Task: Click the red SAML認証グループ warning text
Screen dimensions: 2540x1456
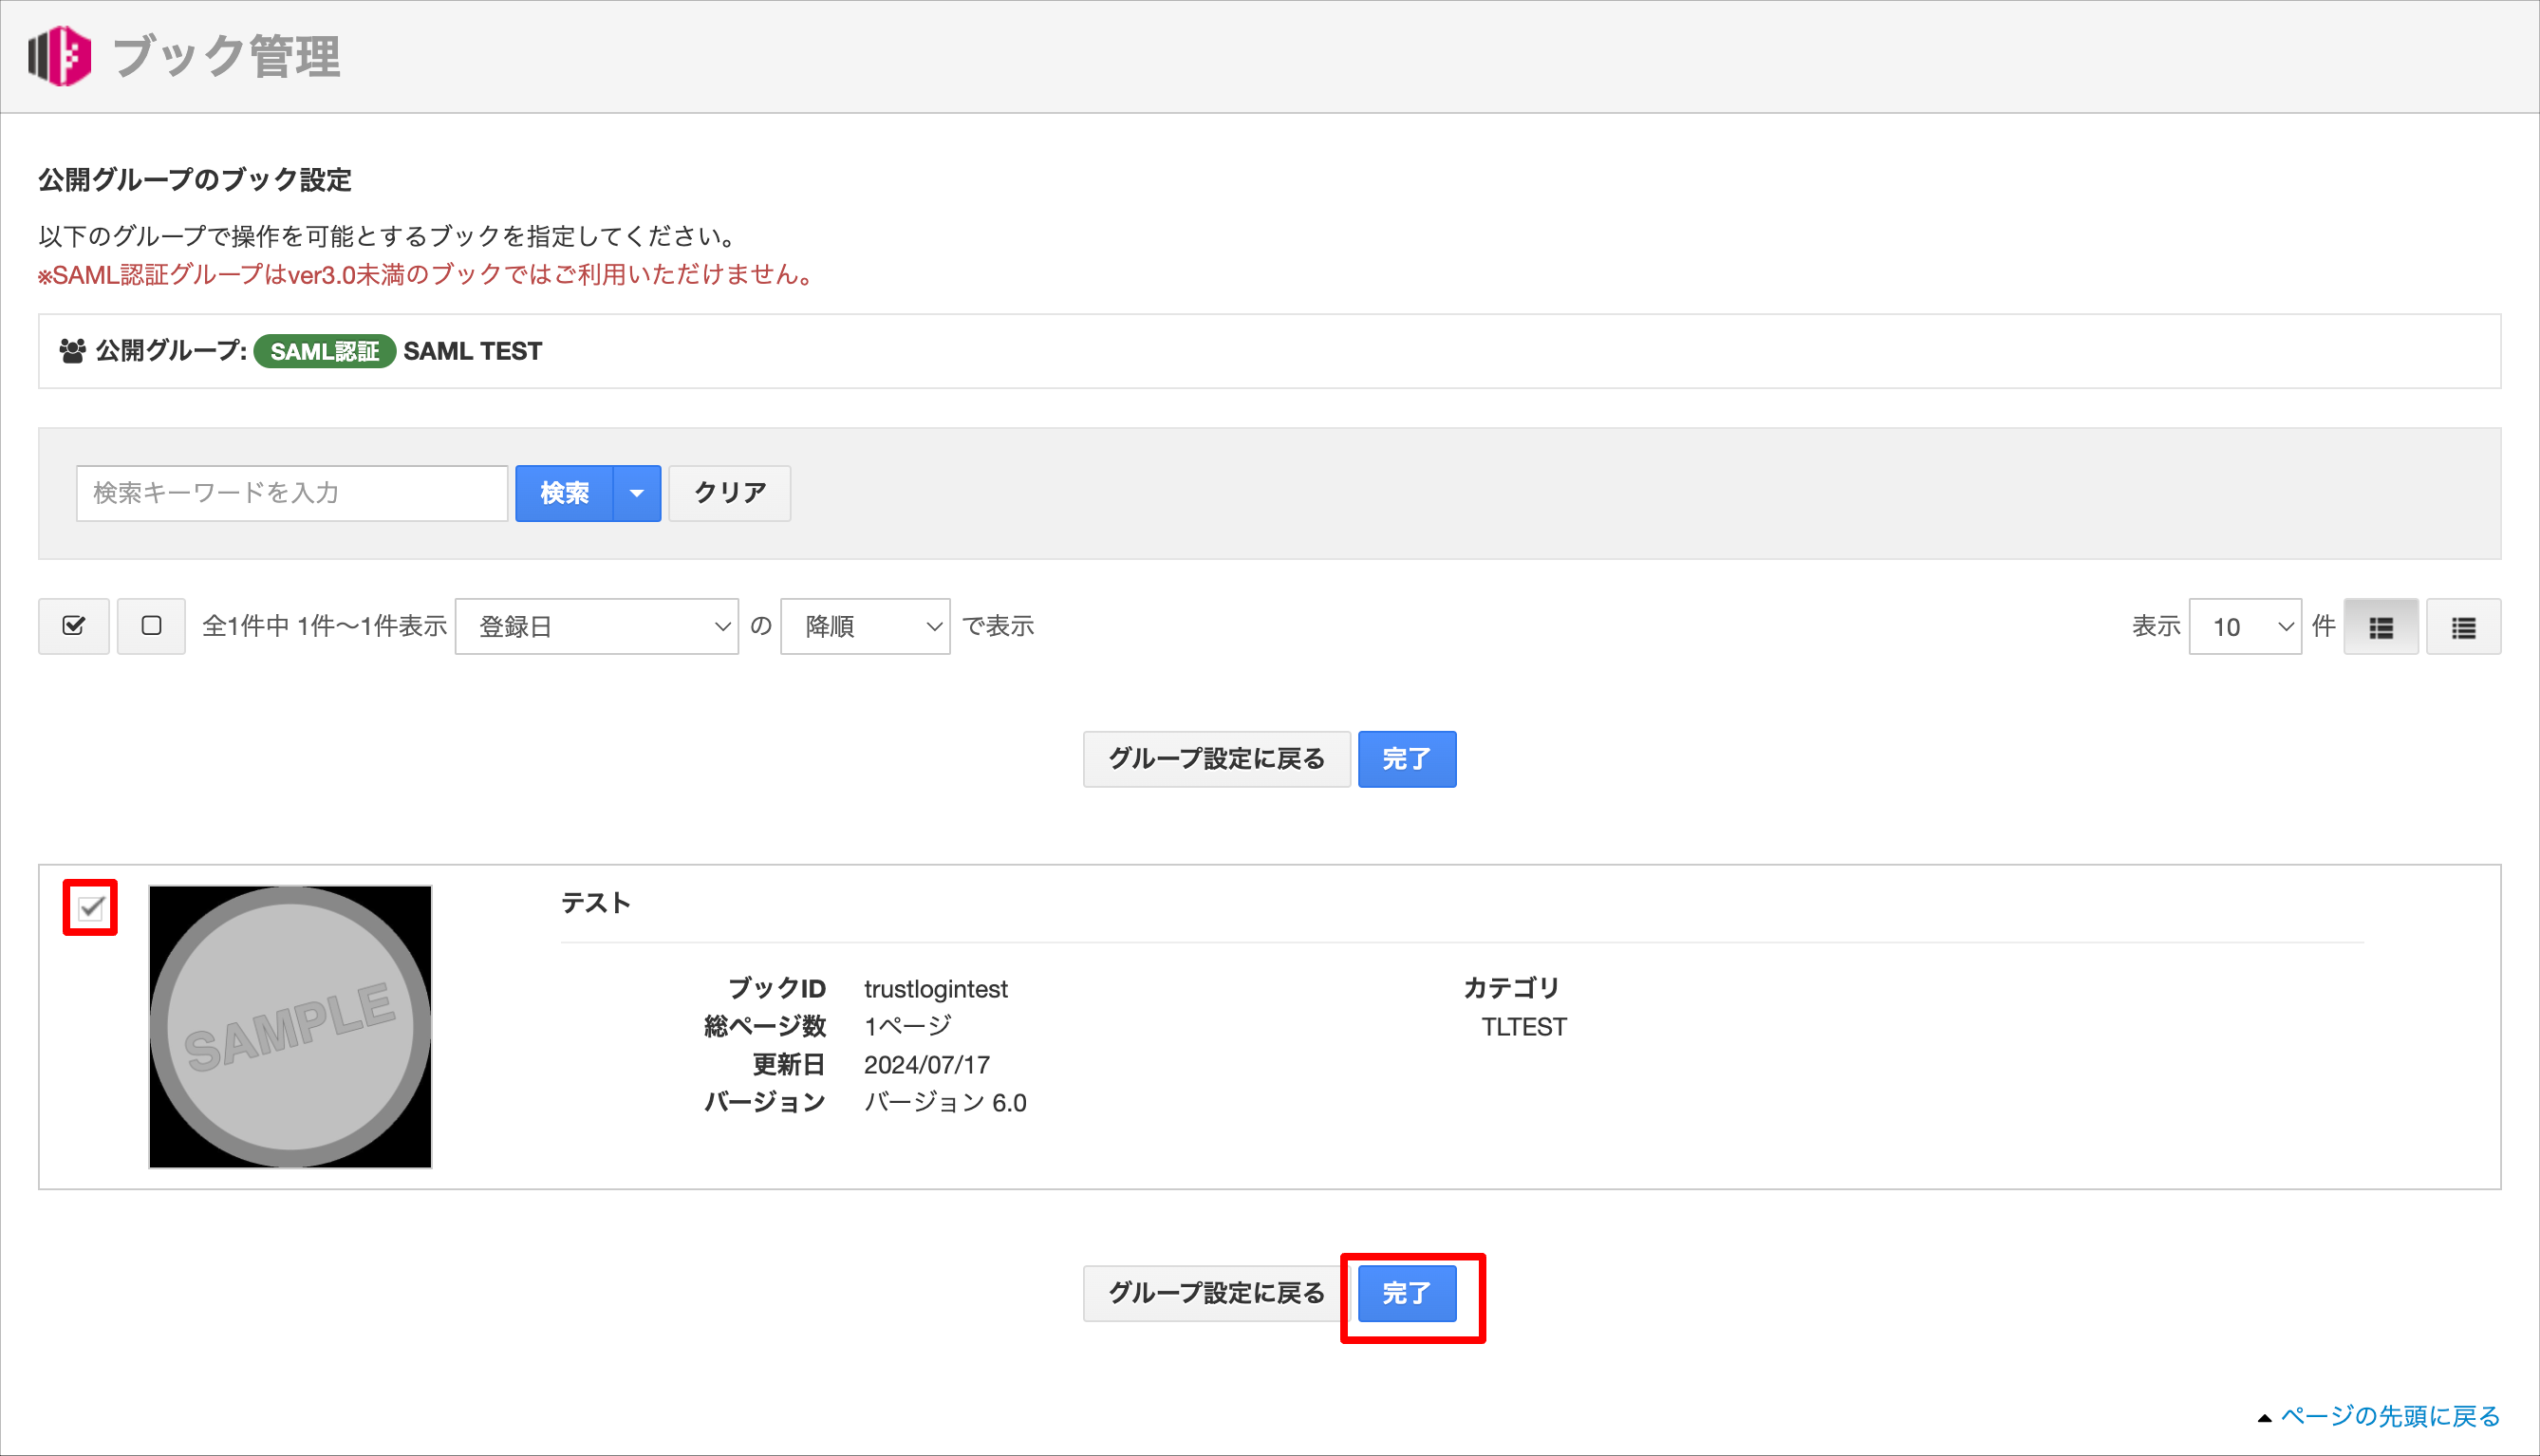Action: click(x=428, y=274)
